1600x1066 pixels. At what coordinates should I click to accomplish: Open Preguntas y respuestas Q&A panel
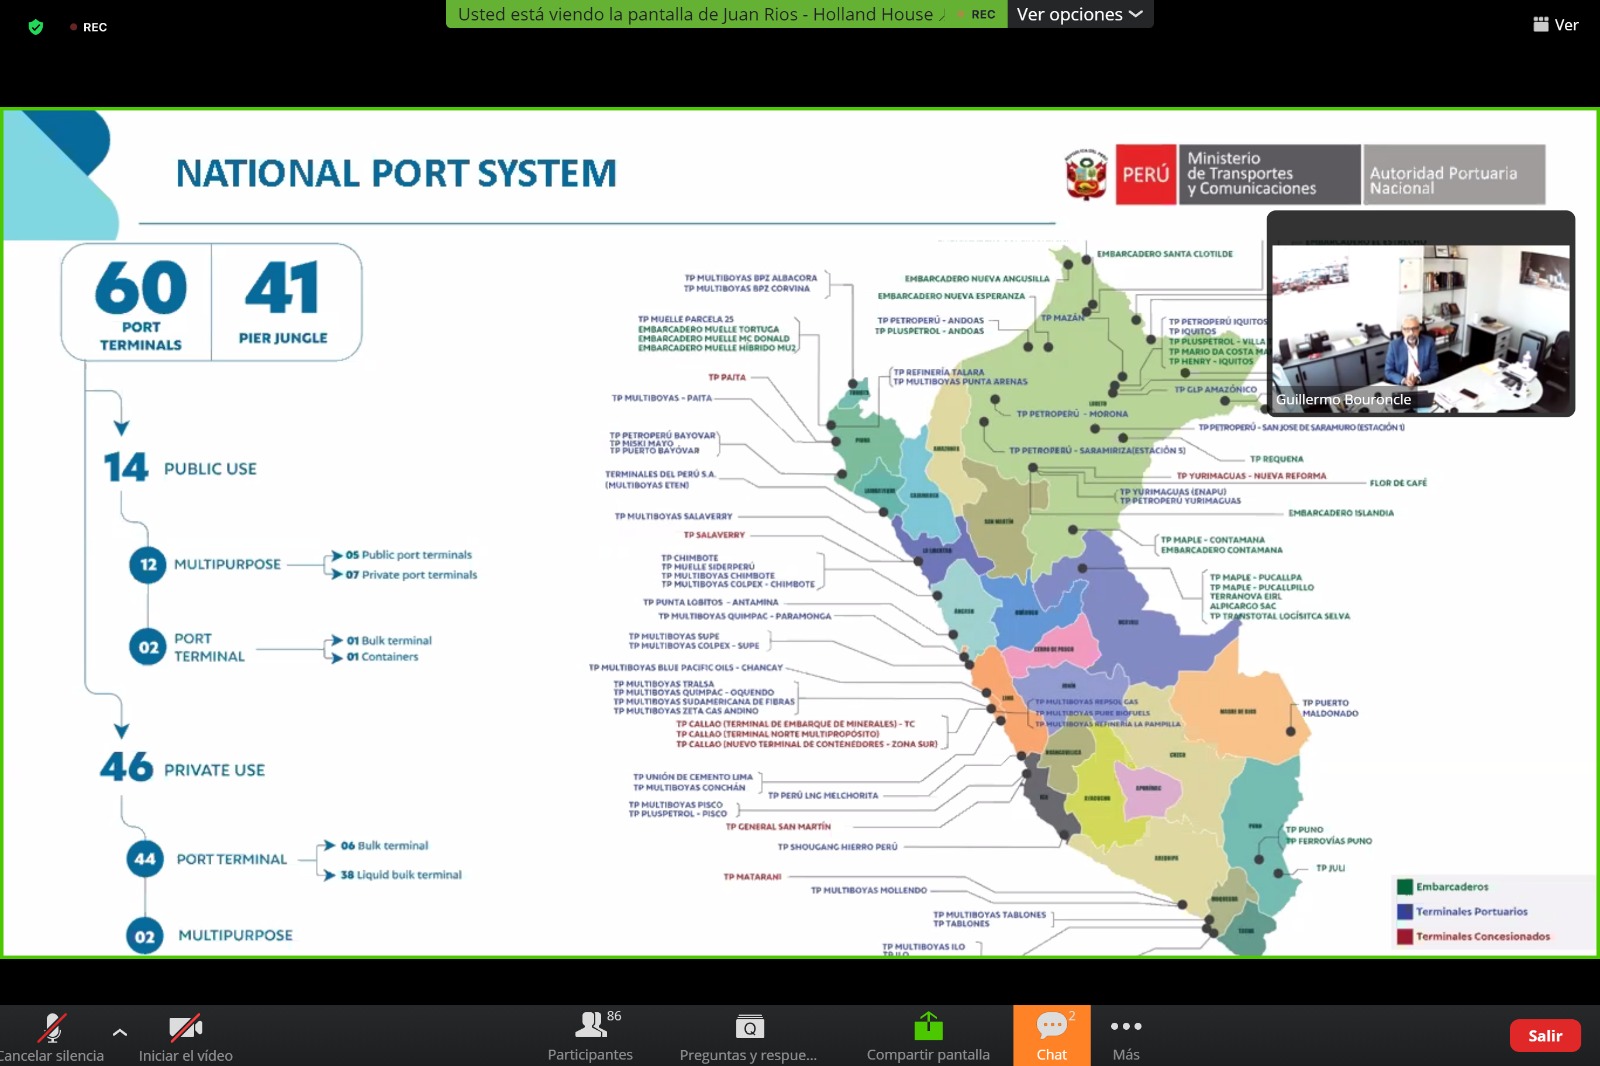click(x=748, y=1035)
